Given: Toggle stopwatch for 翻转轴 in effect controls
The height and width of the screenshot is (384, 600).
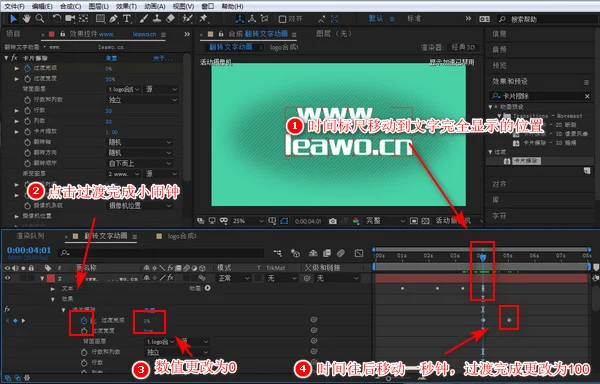Looking at the screenshot, I should point(27,142).
